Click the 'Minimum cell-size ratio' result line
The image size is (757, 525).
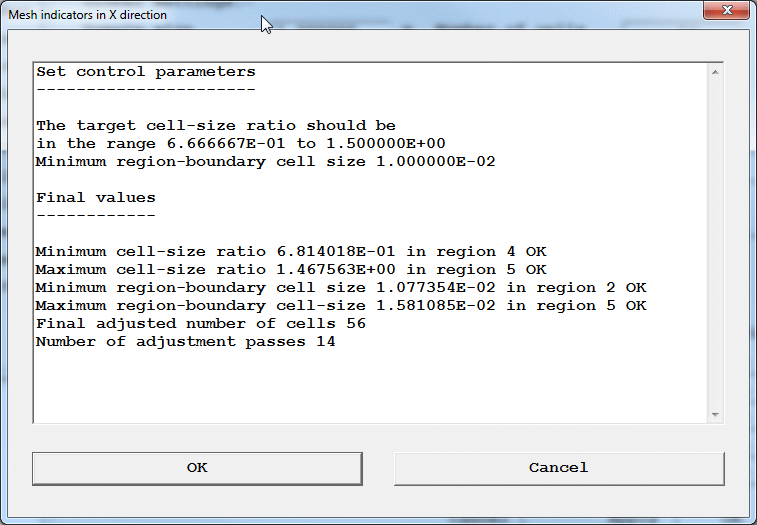click(x=290, y=252)
